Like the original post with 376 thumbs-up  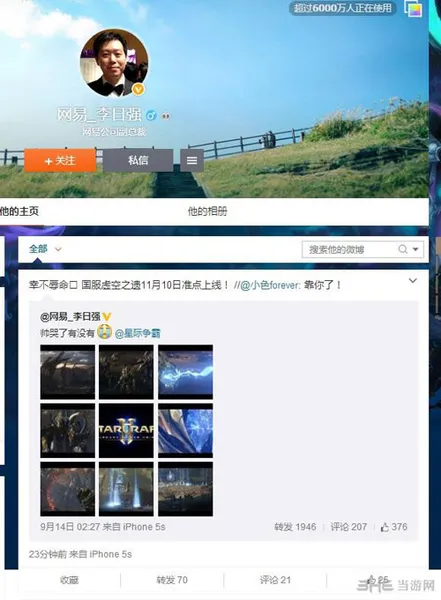[x=394, y=527]
